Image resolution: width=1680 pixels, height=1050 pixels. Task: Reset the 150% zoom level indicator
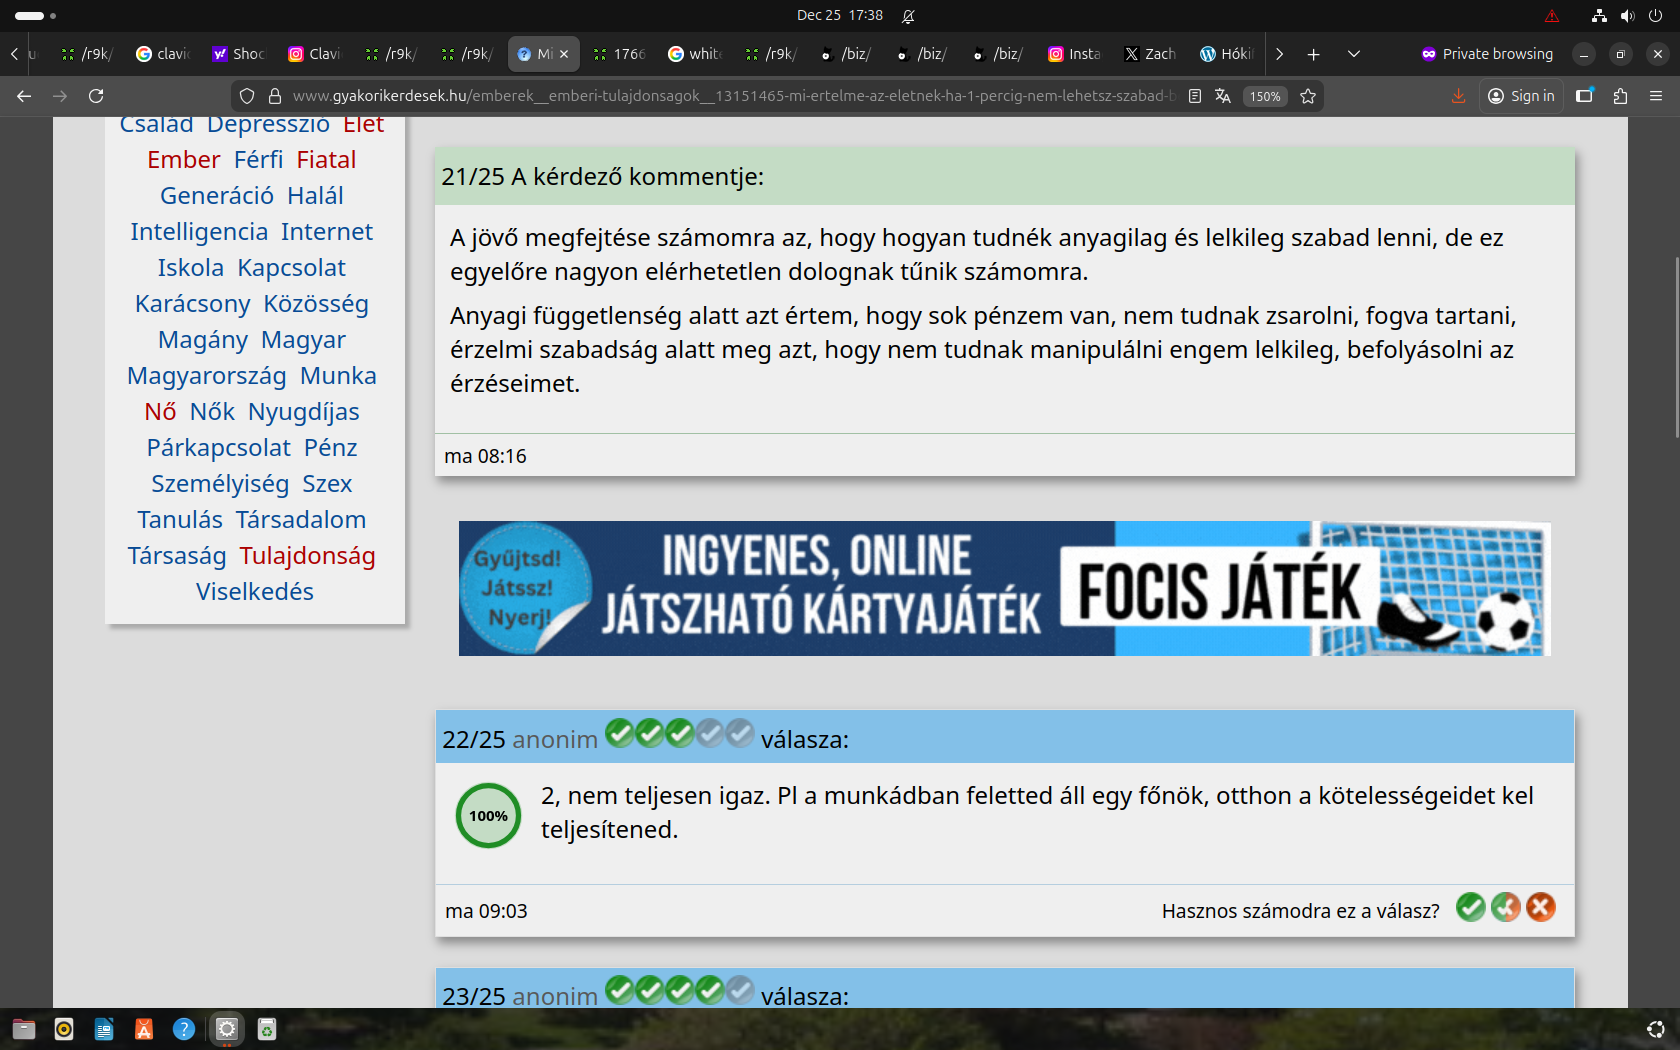click(x=1265, y=96)
